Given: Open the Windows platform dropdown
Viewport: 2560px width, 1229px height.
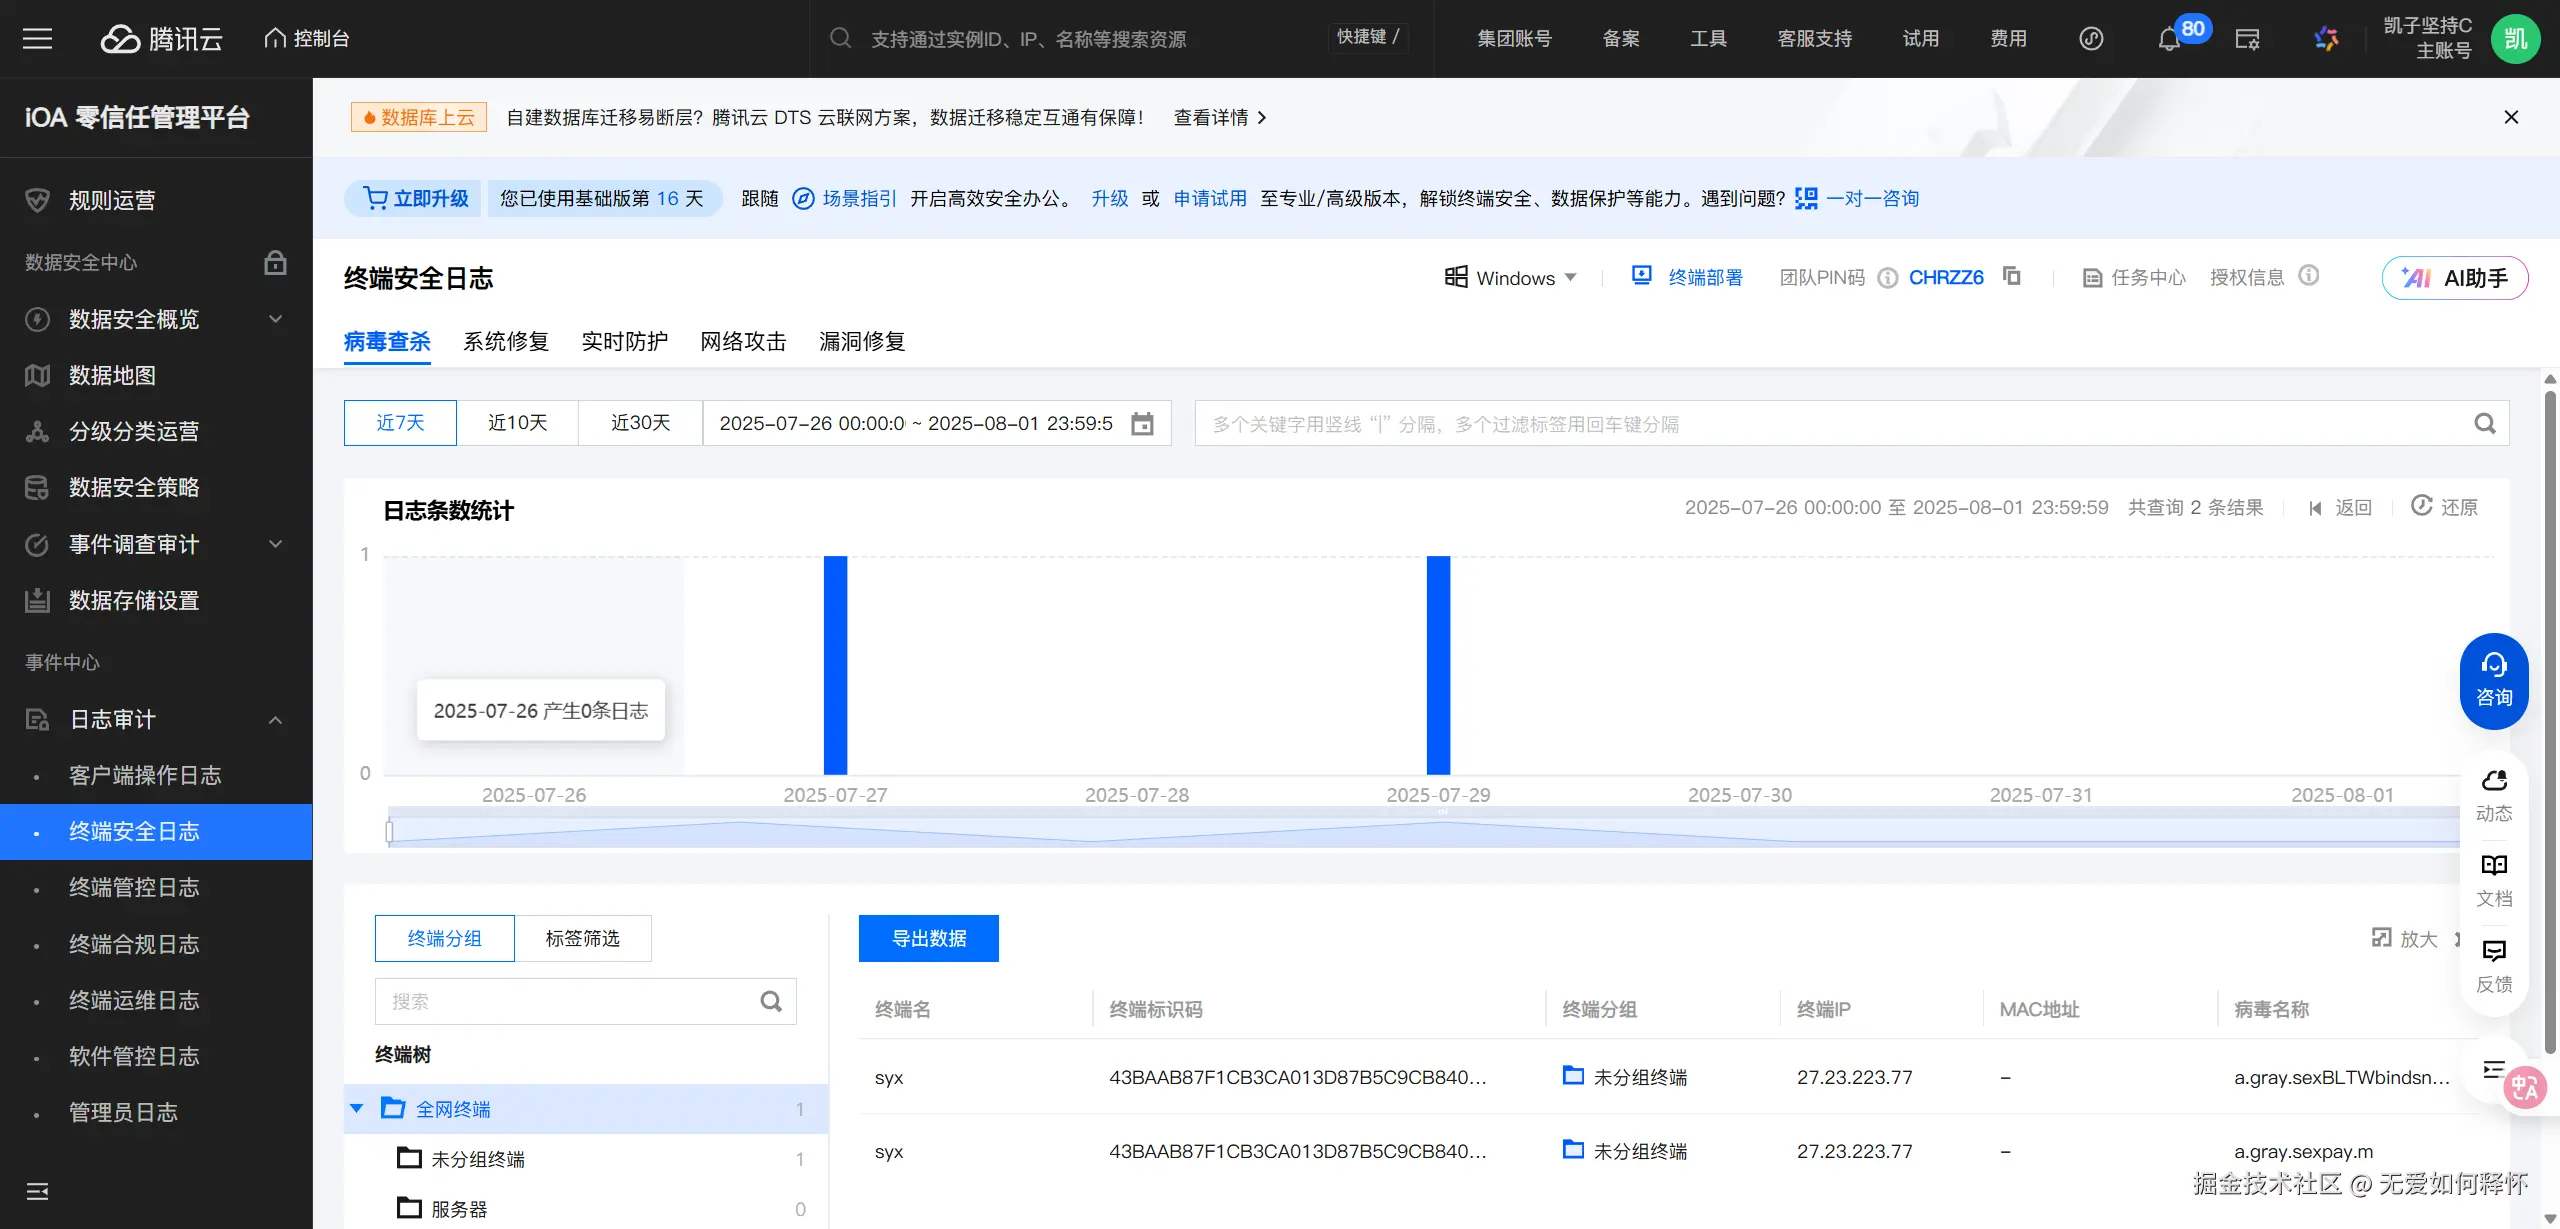Looking at the screenshot, I should 1512,278.
